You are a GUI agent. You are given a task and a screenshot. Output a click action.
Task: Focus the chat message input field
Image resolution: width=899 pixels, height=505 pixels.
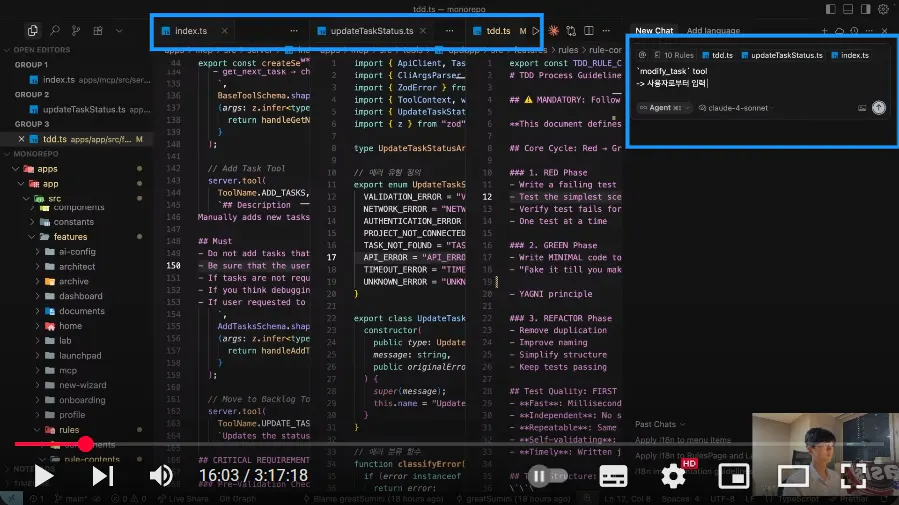tap(761, 77)
